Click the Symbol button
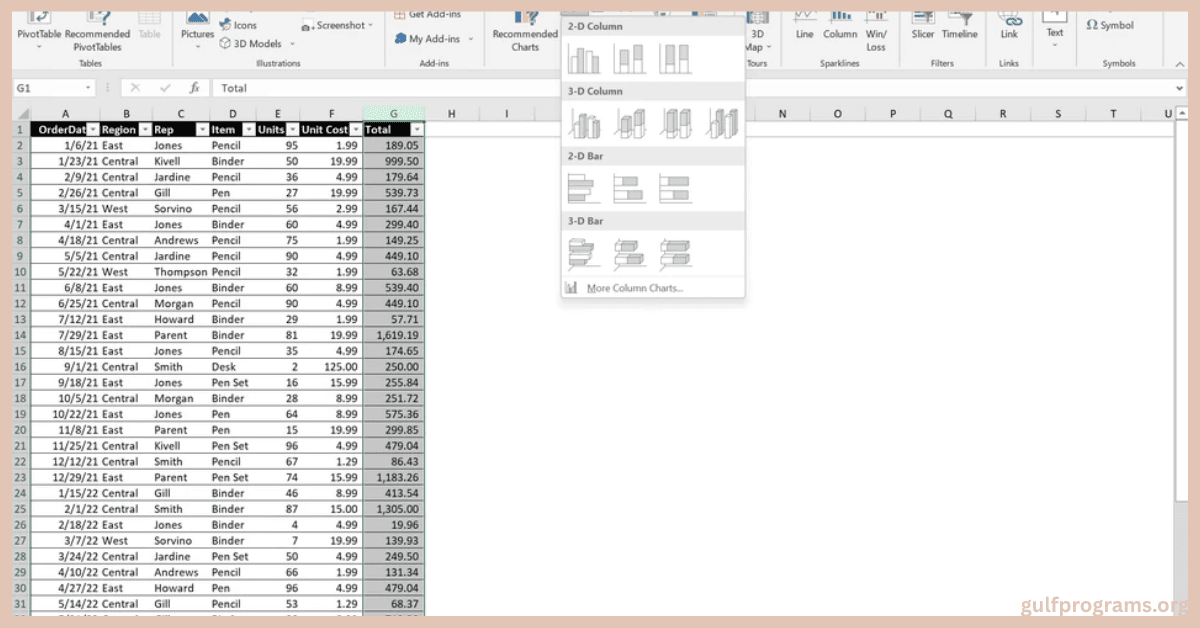The width and height of the screenshot is (1200, 628). (1110, 25)
